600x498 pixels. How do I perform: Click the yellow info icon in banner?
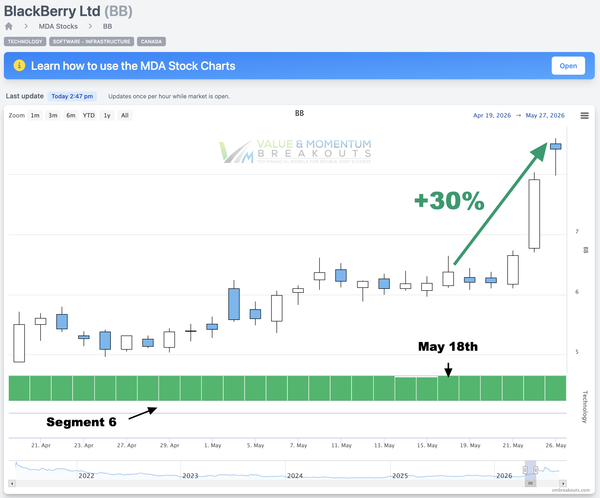[x=19, y=65]
